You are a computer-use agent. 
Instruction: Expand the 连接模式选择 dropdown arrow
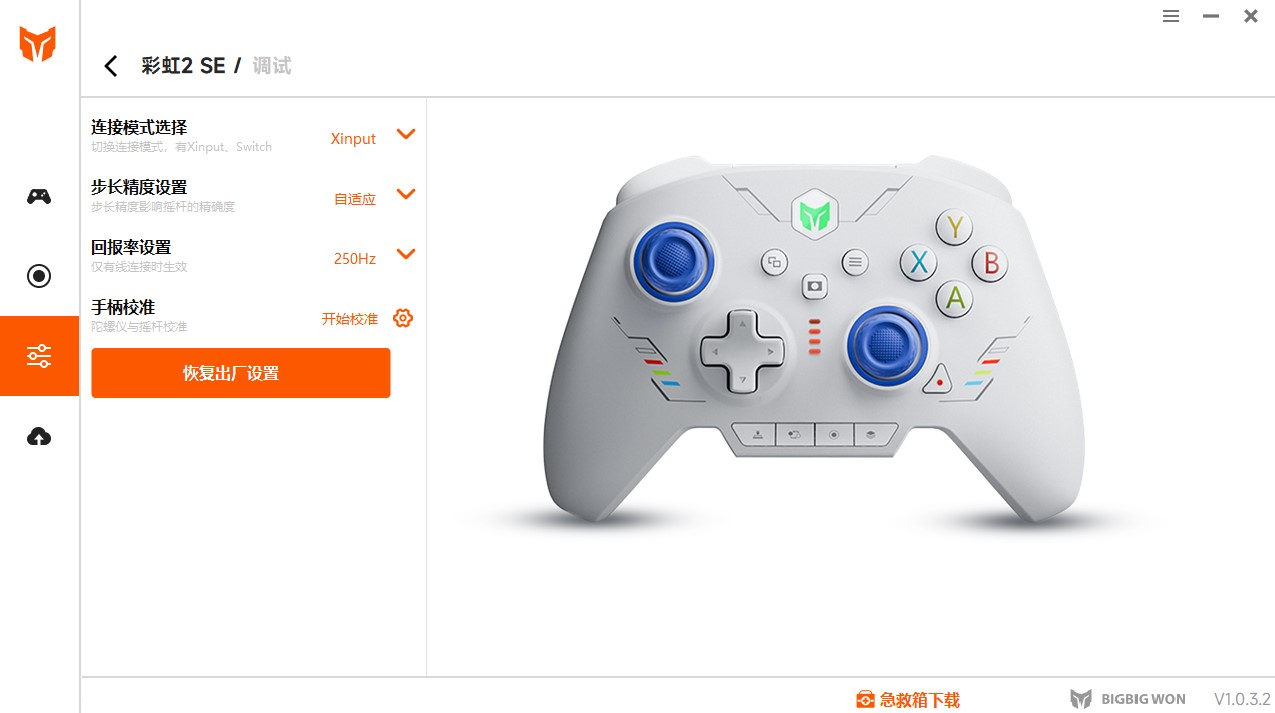405,134
